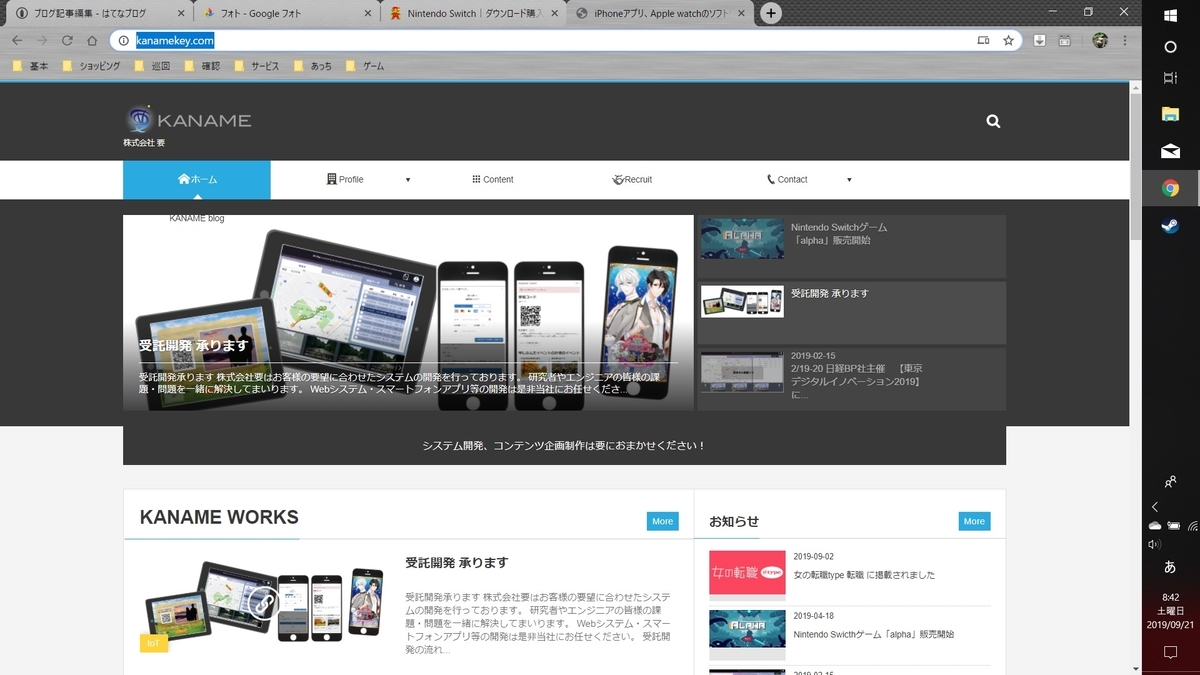Open the Chrome three-dot menu
This screenshot has width=1200, height=675.
point(1127,40)
